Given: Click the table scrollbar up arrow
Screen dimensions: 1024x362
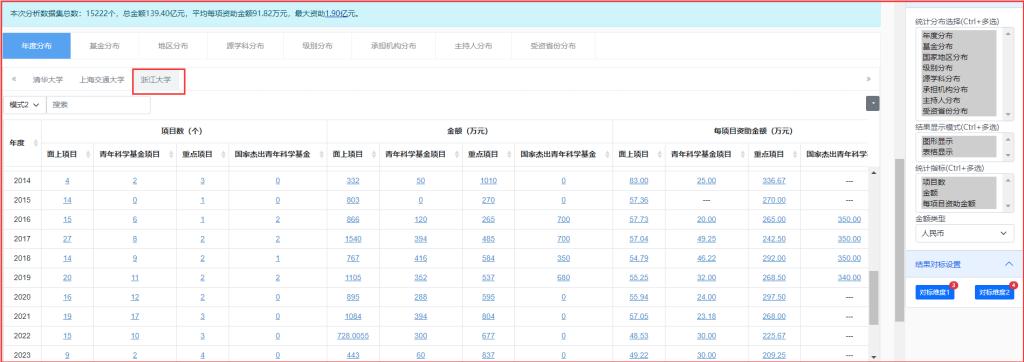Looking at the screenshot, I should (874, 173).
